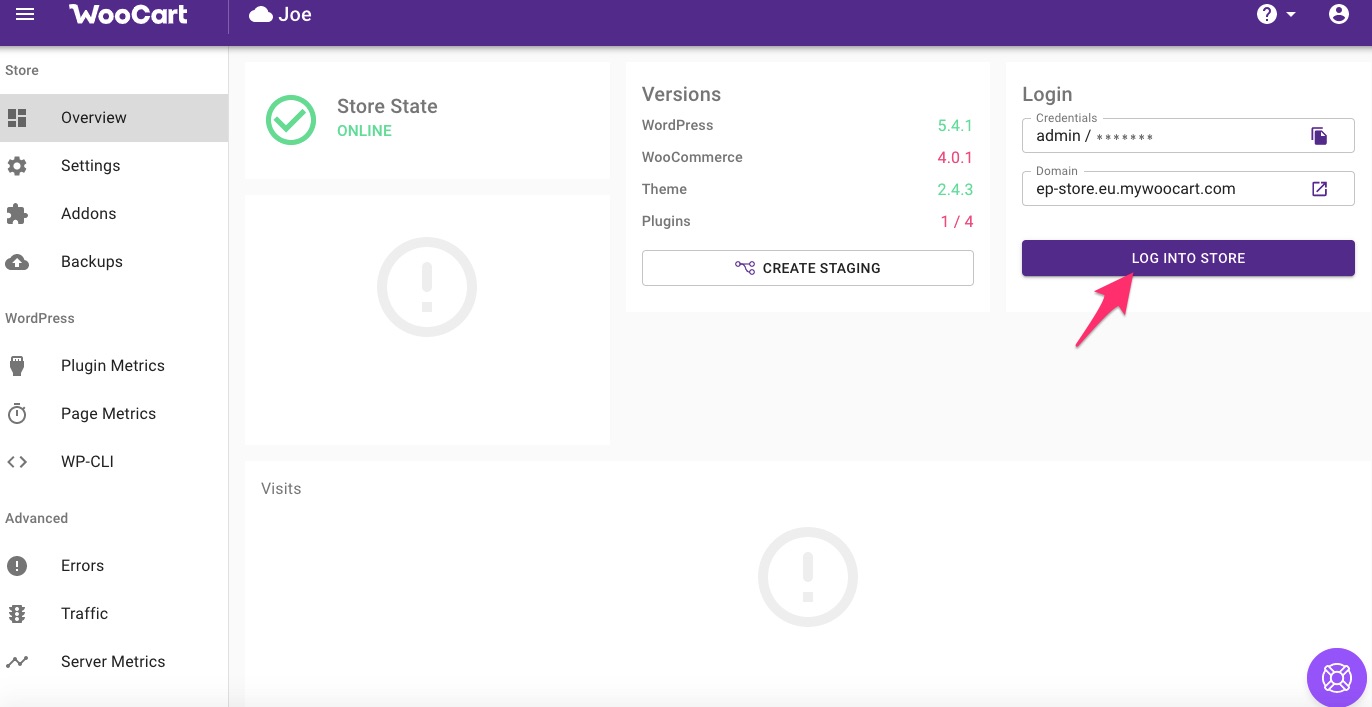1372x707 pixels.
Task: Open store domain in new tab icon
Action: (1319, 189)
